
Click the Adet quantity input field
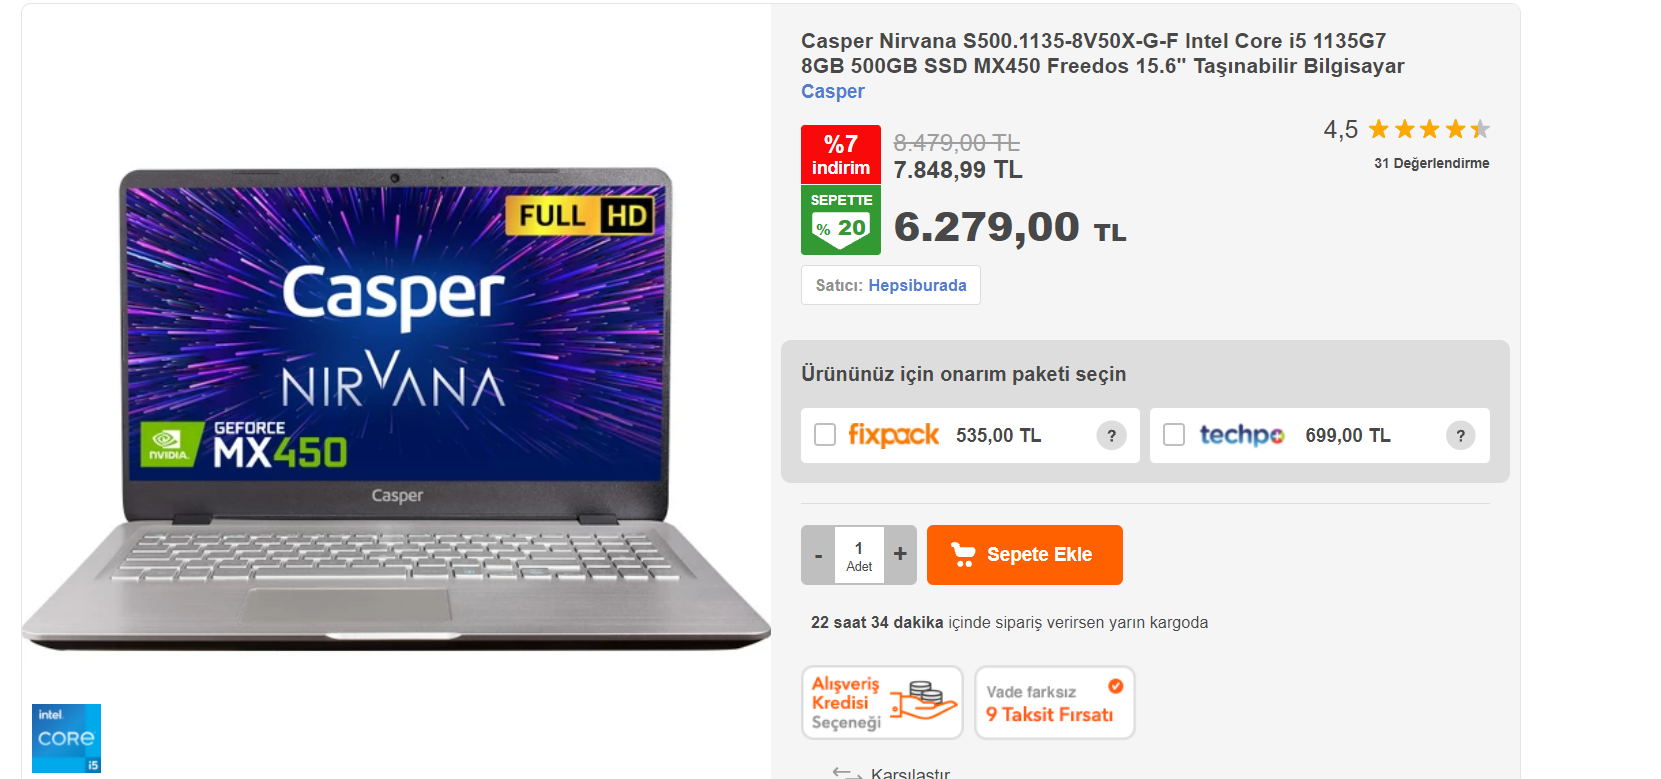click(859, 555)
